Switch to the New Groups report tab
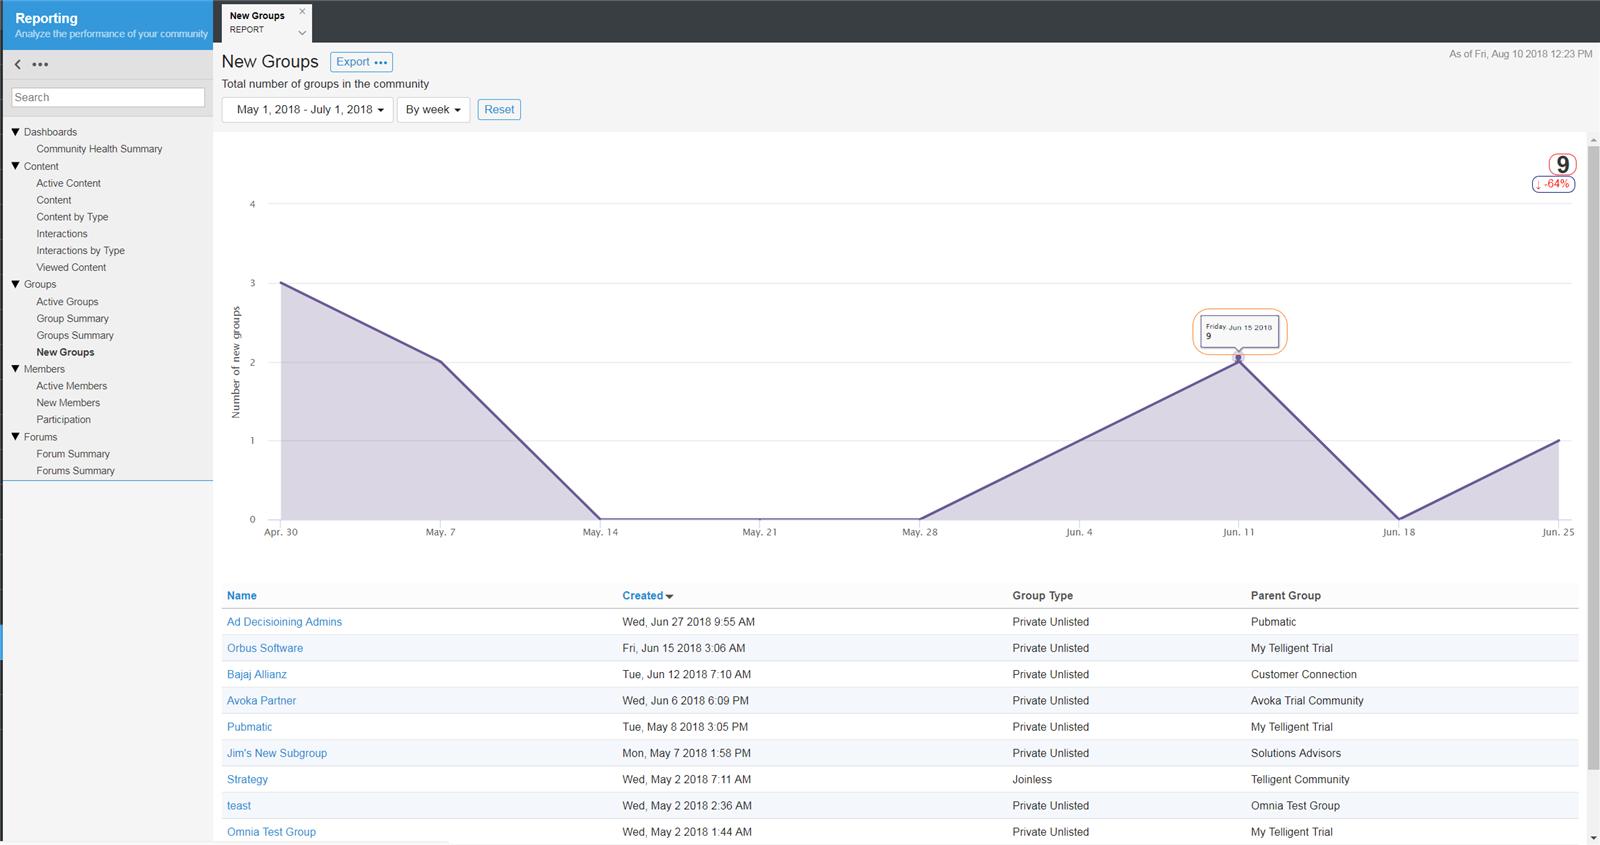Screen dimensions: 1600x845 [x=257, y=22]
